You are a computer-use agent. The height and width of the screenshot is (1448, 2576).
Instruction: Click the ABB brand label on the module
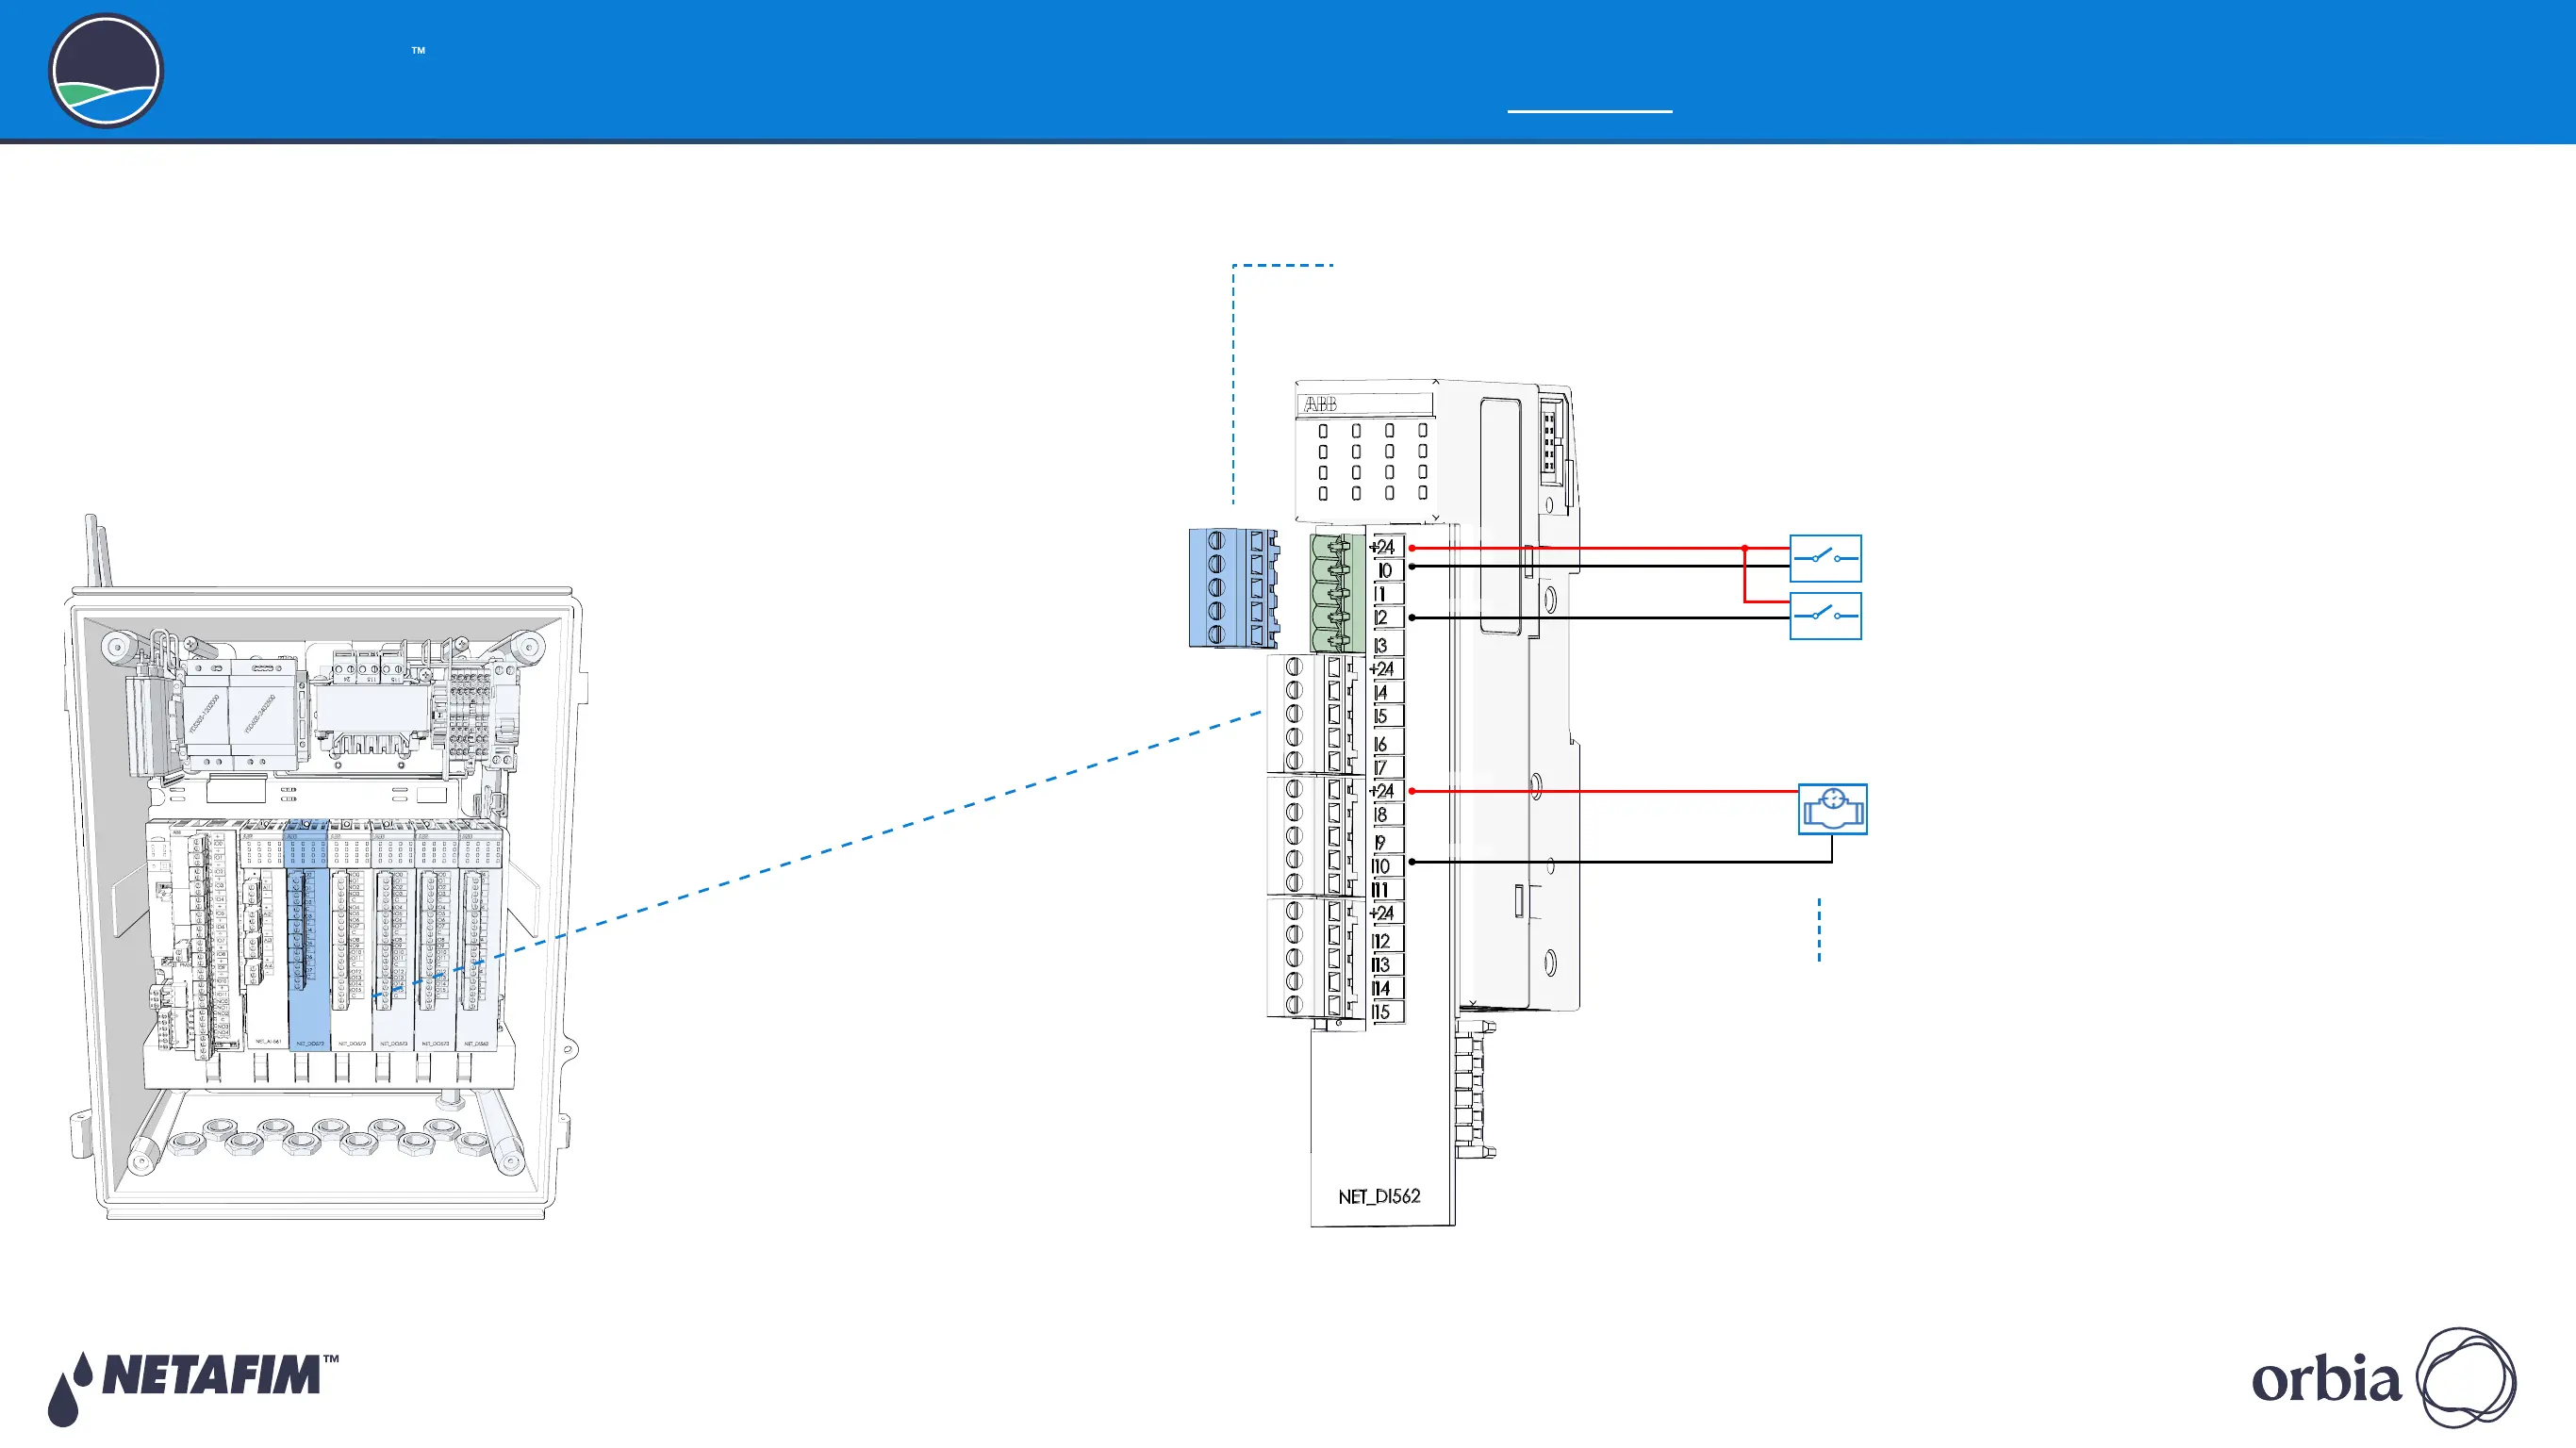coord(1320,404)
